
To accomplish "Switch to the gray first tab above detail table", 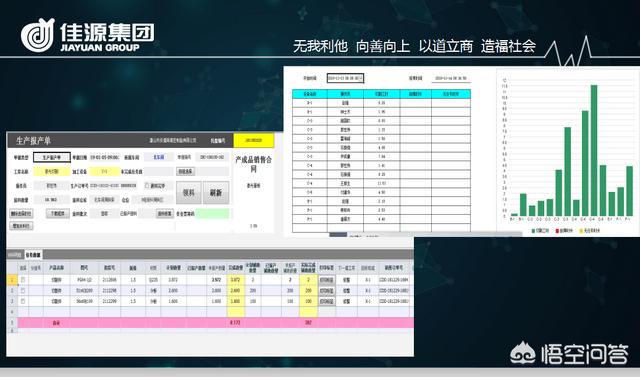I will 15,255.
